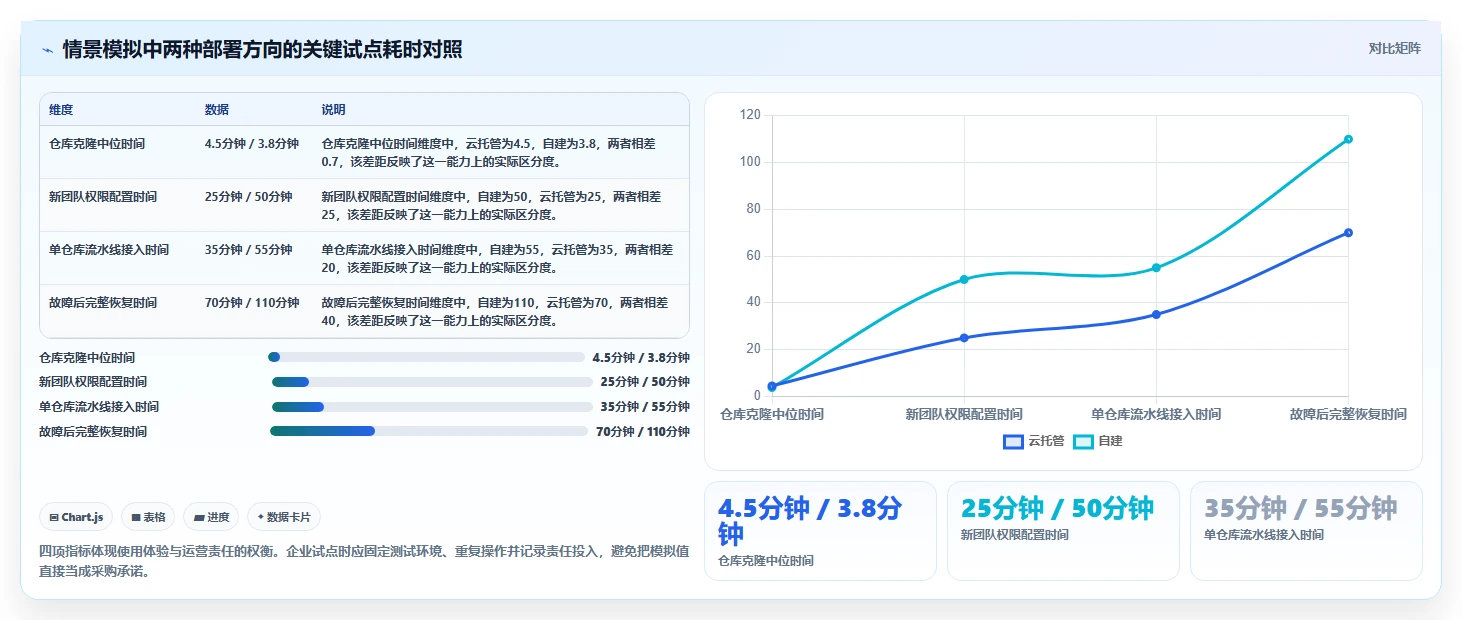Open the 25分钟 / 50分钟 data card
The width and height of the screenshot is (1462, 620).
1063,531
